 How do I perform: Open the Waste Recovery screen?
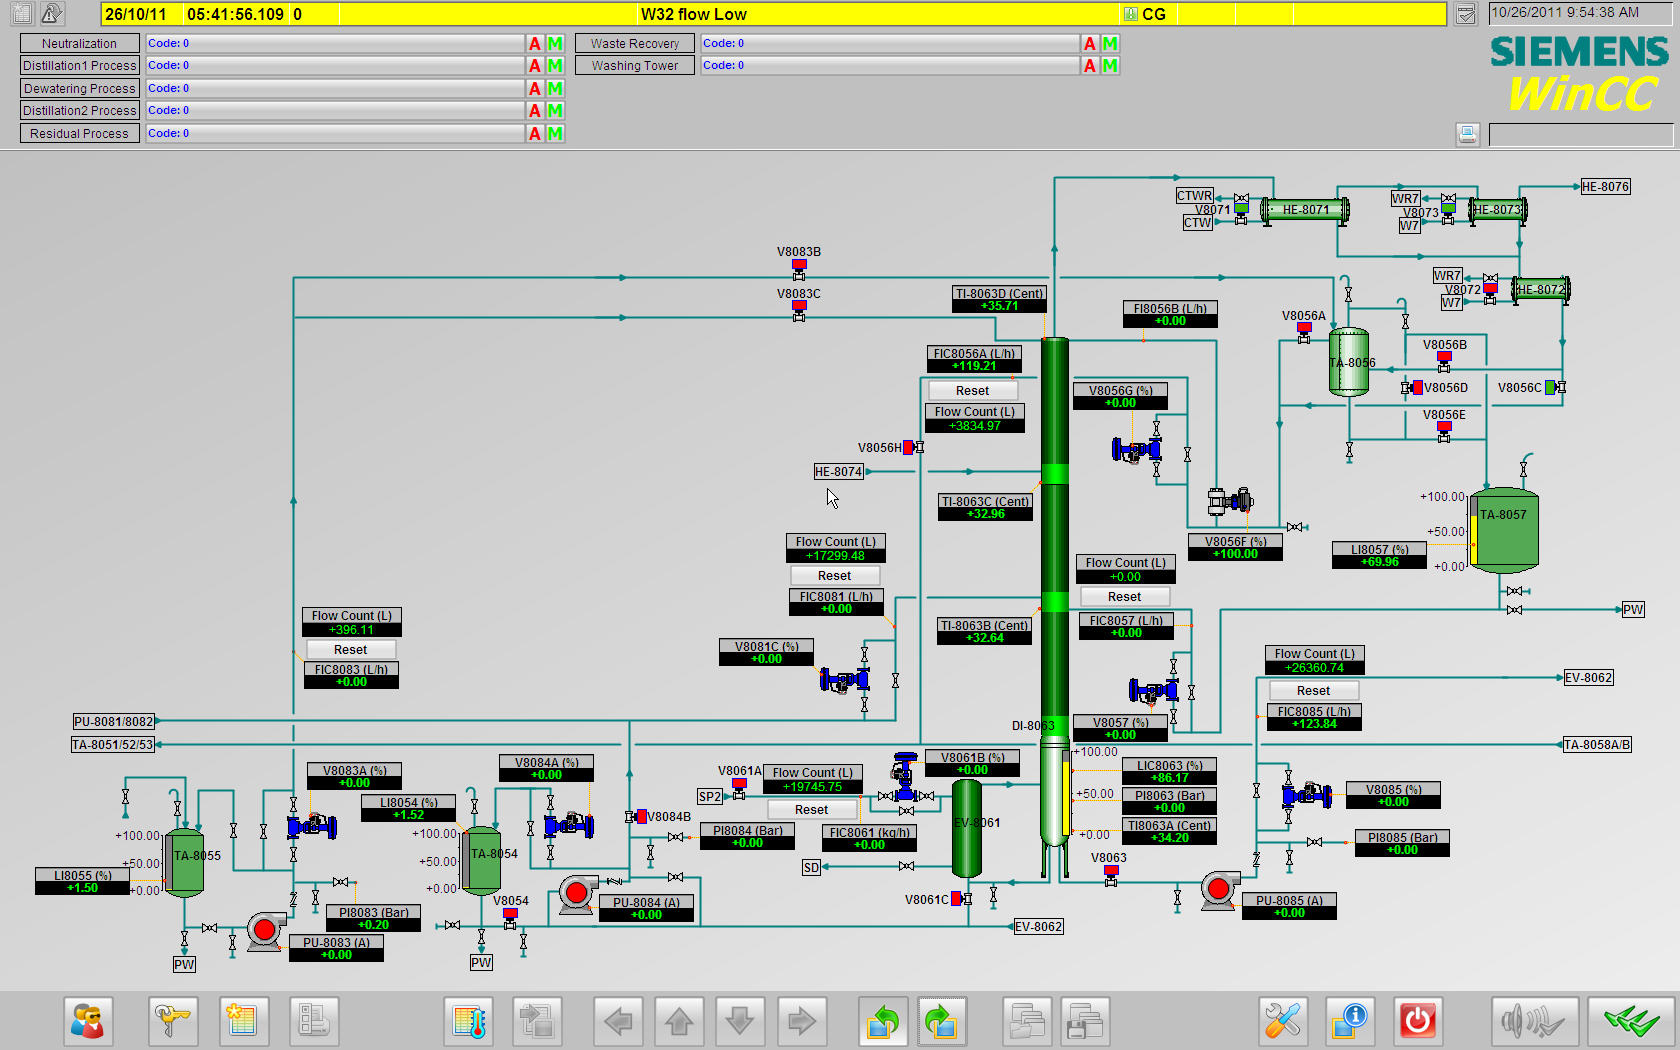point(634,44)
